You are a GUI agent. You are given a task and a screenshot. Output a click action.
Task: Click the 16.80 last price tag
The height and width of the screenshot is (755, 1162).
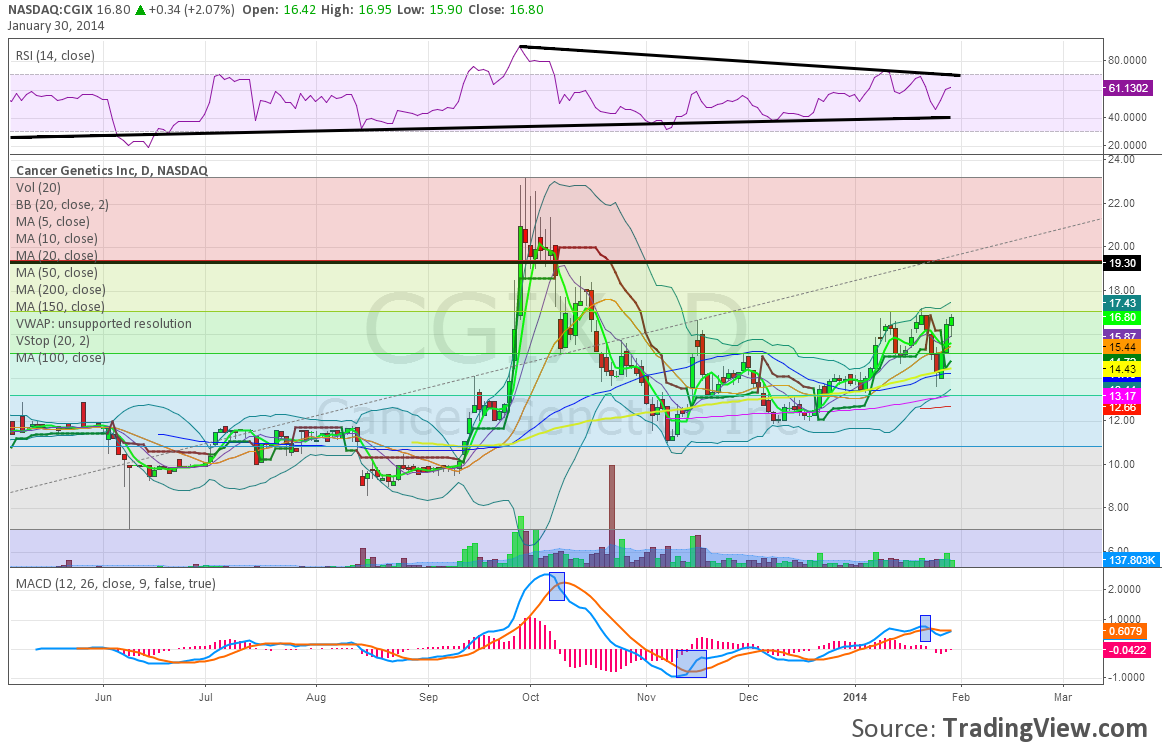[1121, 317]
